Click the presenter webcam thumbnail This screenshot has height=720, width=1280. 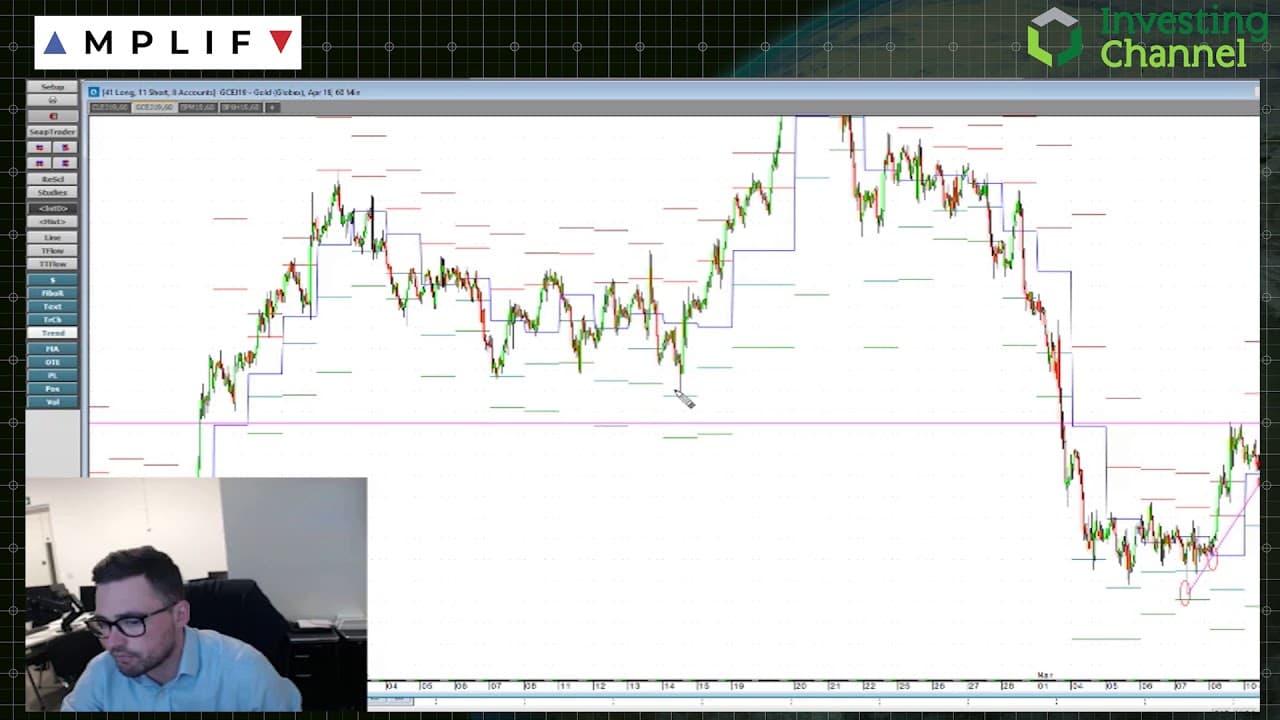tap(196, 594)
